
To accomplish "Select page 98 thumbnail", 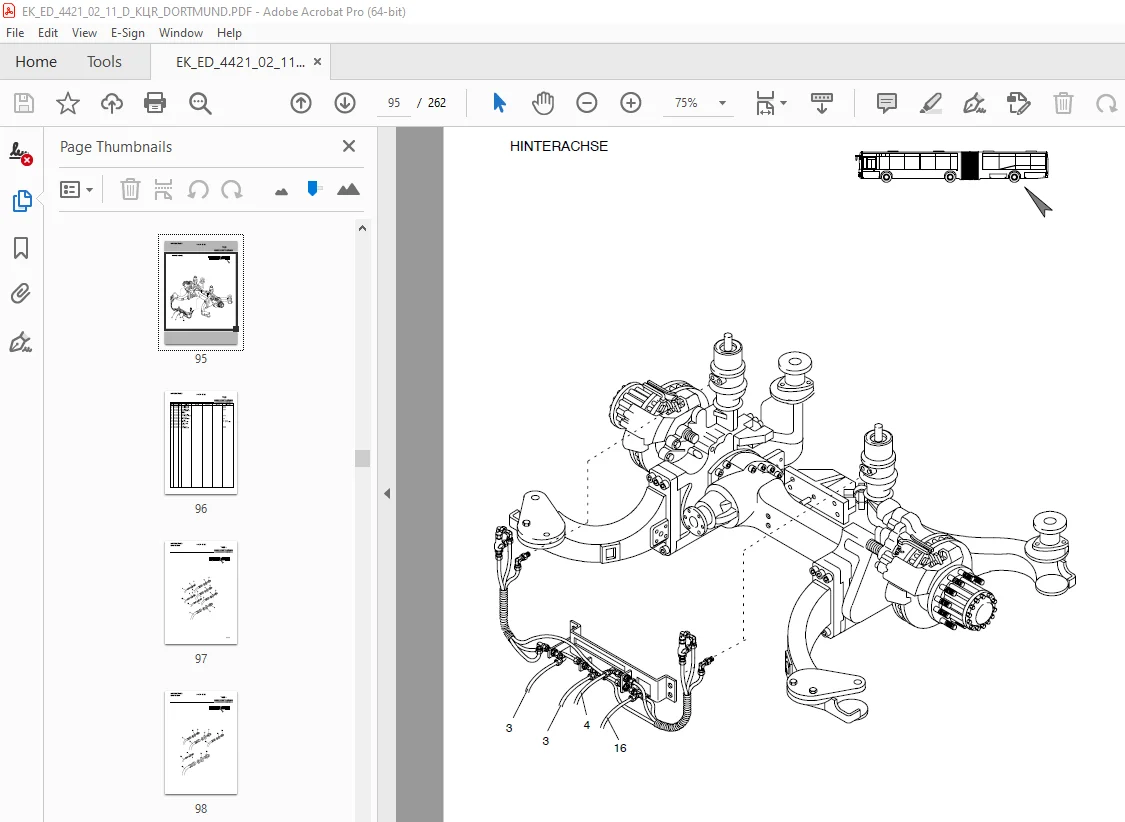I will pyautogui.click(x=201, y=742).
